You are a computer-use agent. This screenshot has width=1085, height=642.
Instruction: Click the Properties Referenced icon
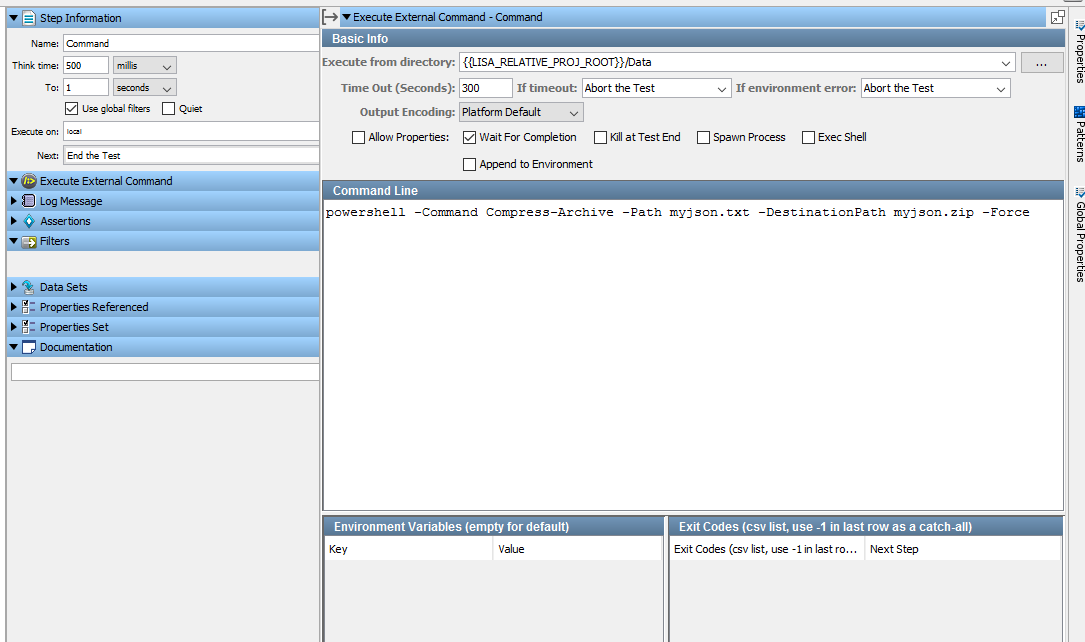point(28,307)
